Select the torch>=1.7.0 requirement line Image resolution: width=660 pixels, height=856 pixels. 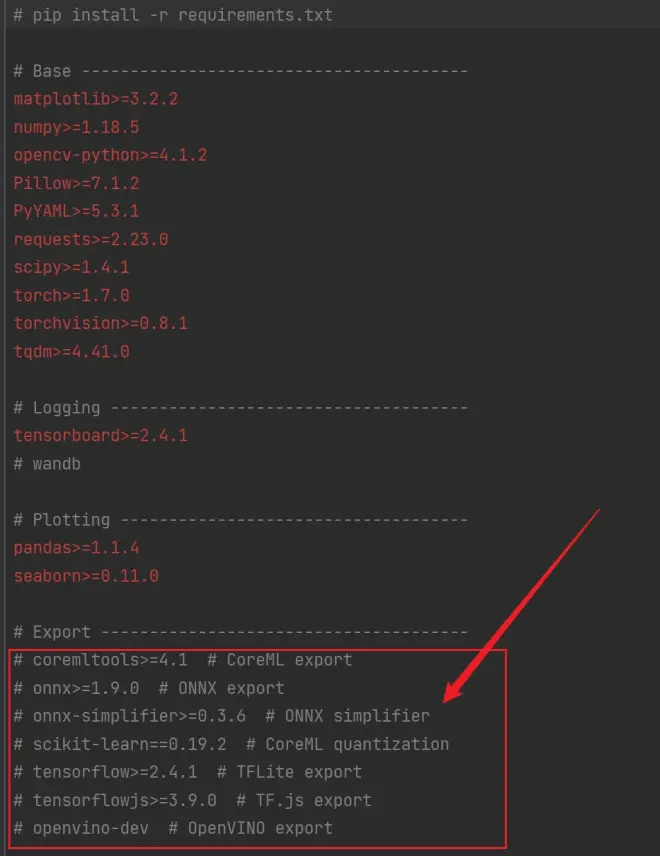72,295
